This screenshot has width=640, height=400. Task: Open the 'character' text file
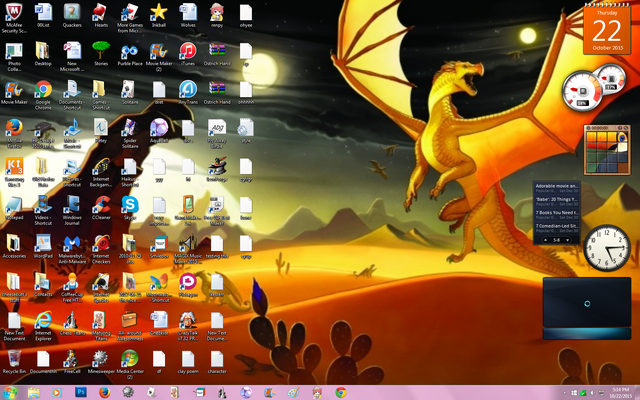[217, 359]
